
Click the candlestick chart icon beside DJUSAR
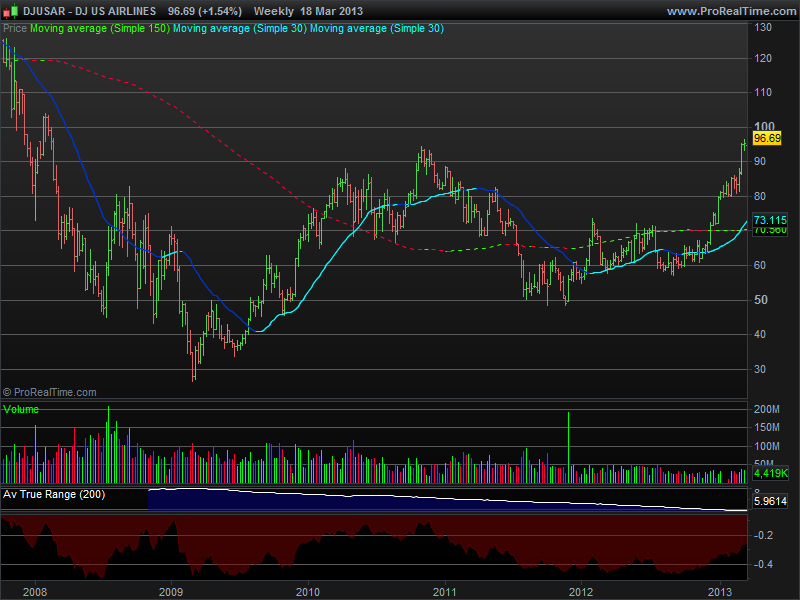pyautogui.click(x=11, y=11)
